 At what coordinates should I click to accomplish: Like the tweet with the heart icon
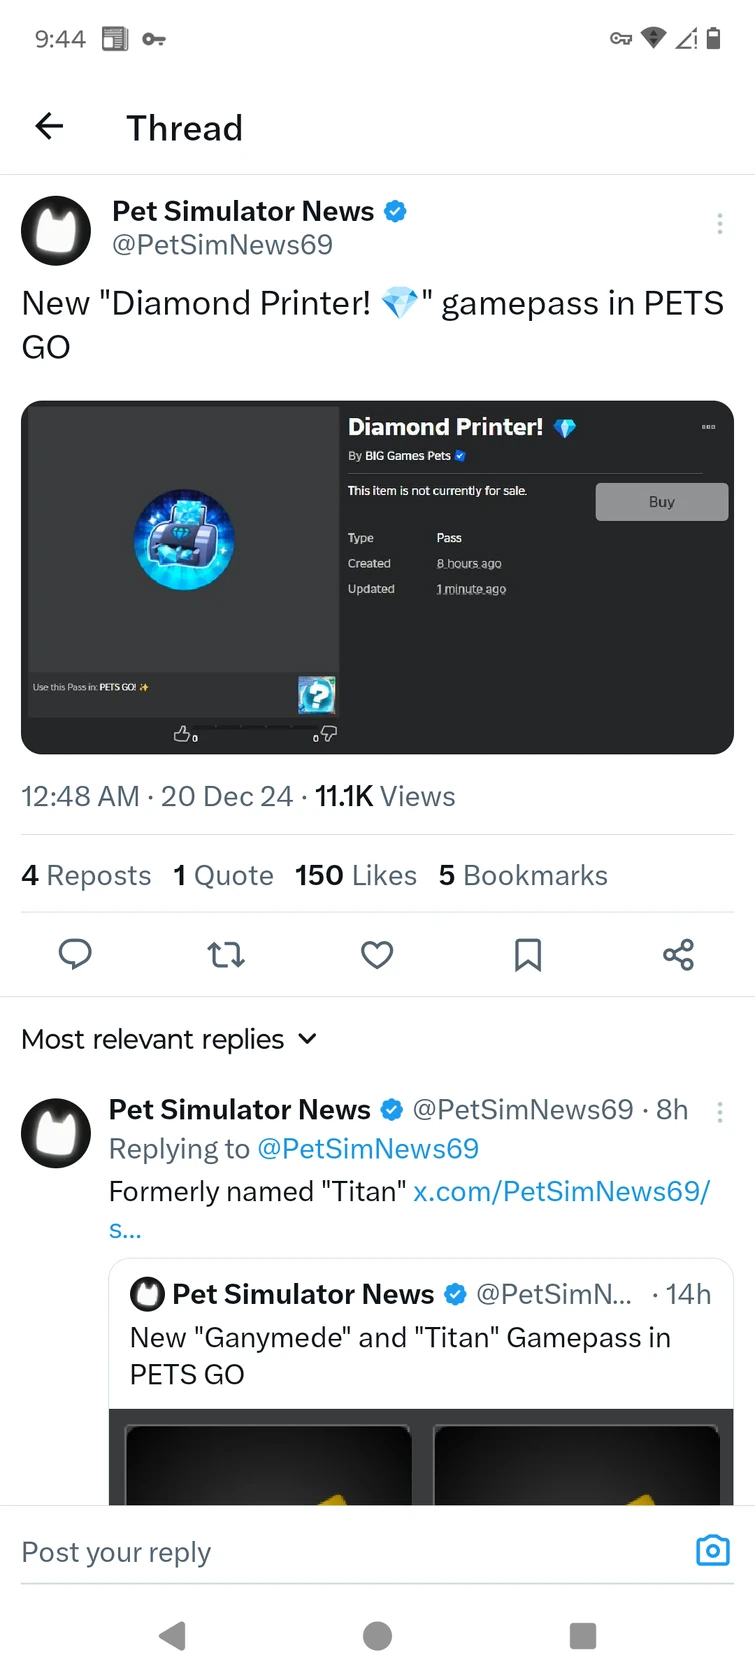(x=377, y=955)
